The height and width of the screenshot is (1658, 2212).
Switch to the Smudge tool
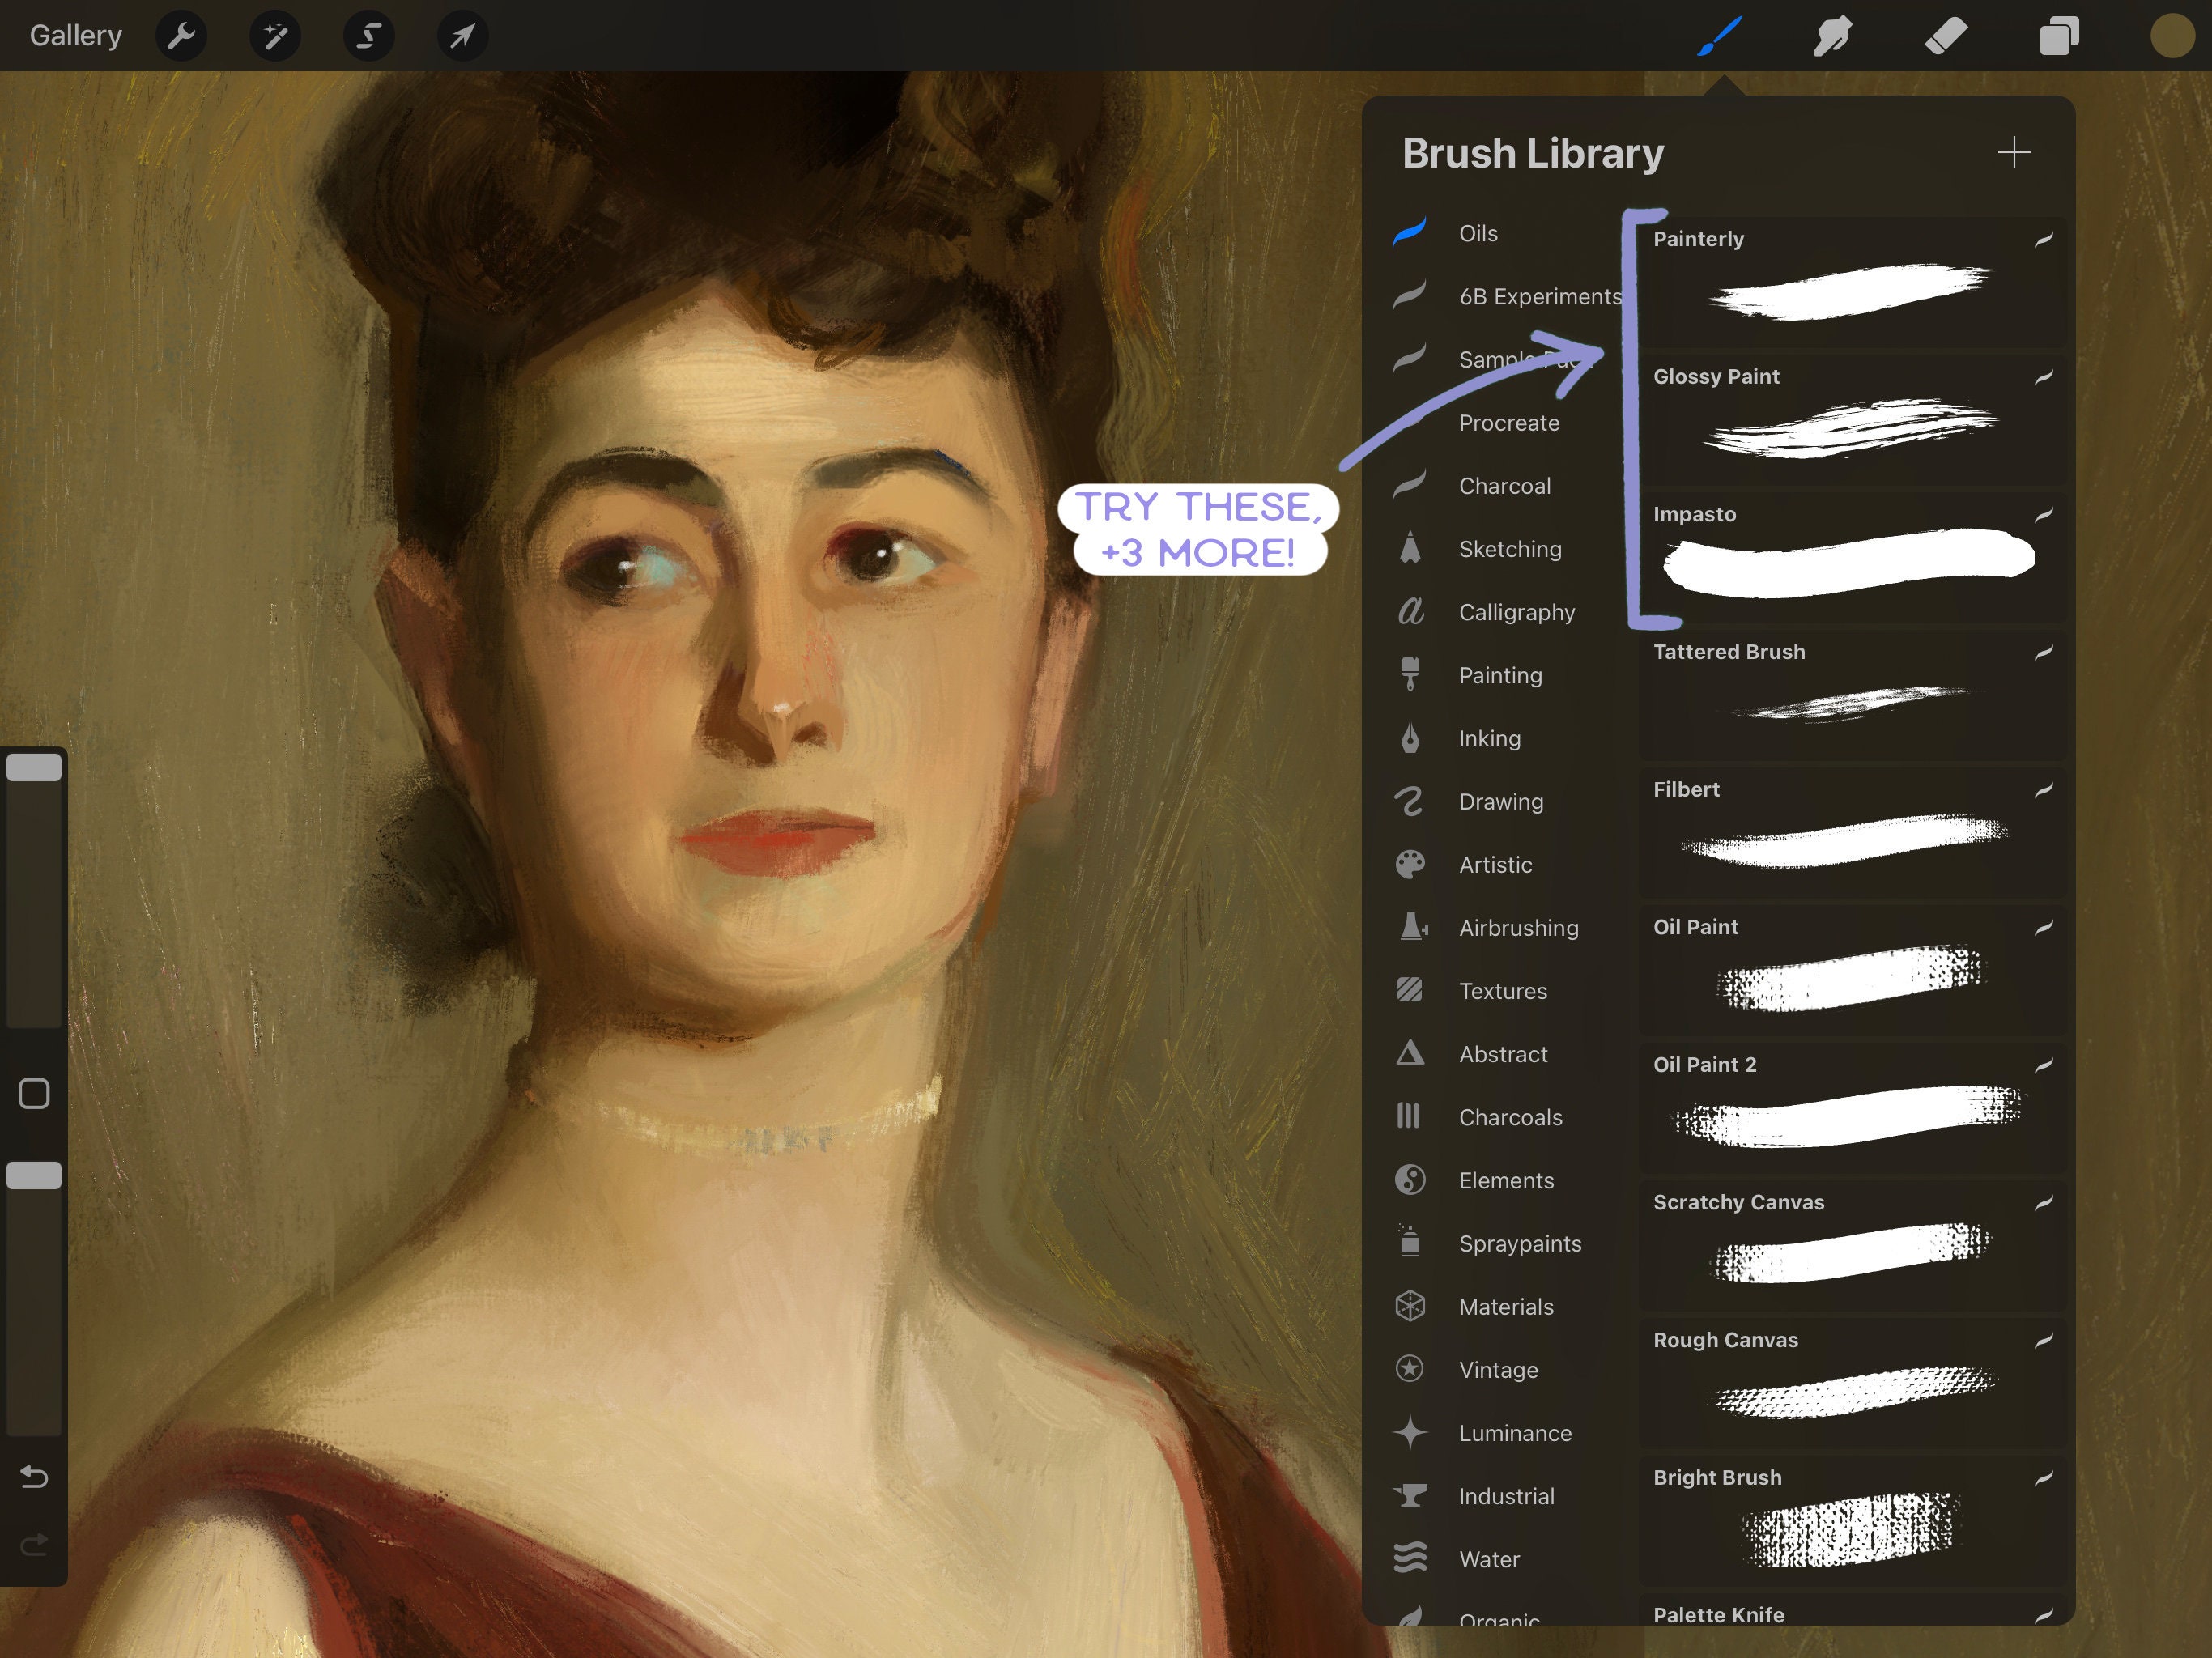1833,35
